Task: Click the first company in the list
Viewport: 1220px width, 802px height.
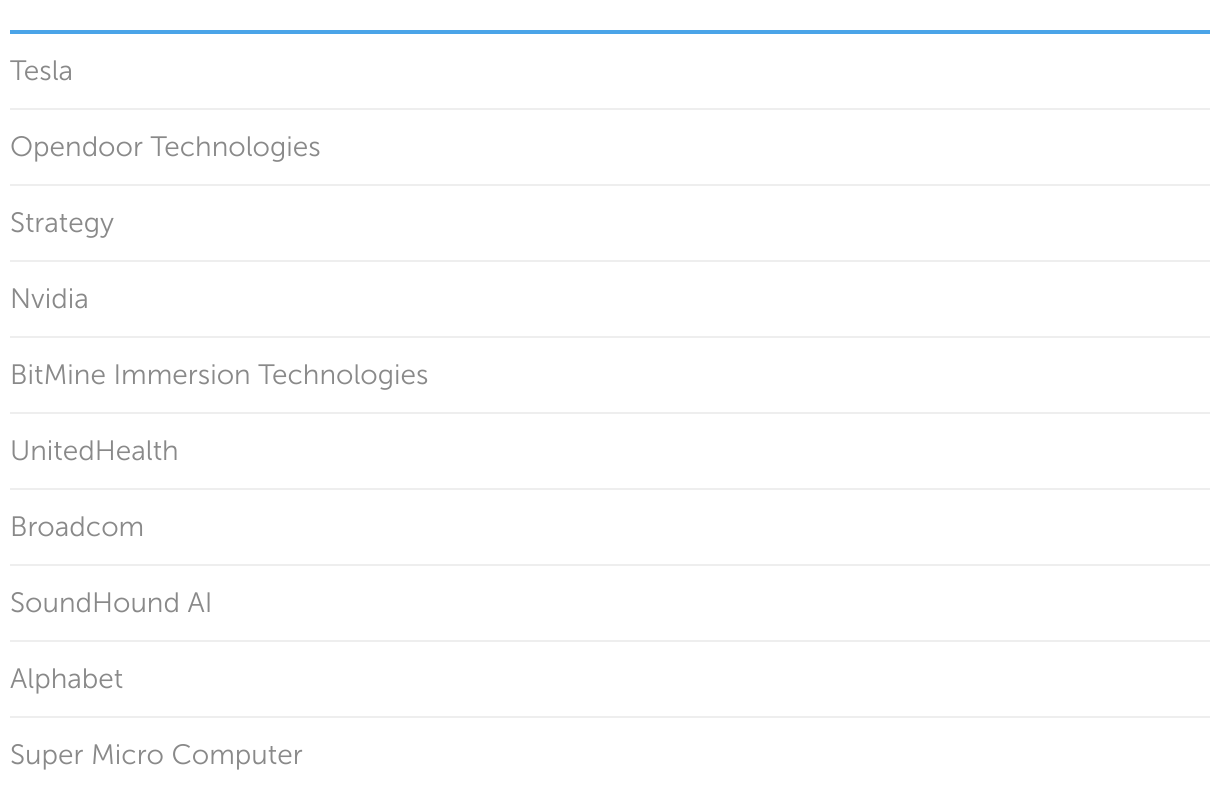Action: 41,71
